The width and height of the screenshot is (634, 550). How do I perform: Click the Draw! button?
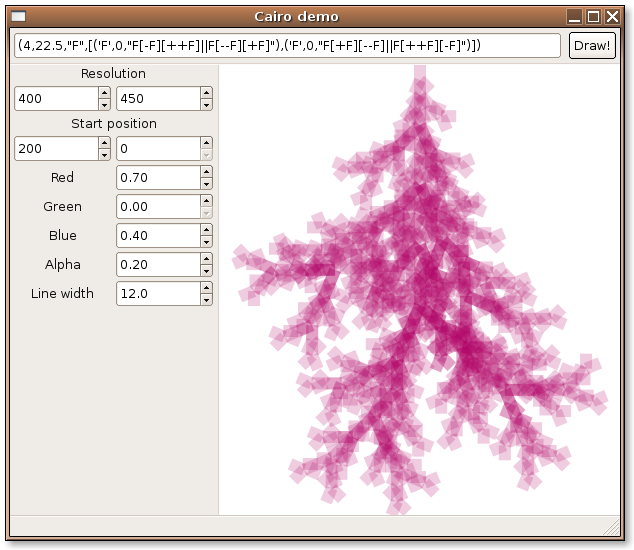point(592,46)
